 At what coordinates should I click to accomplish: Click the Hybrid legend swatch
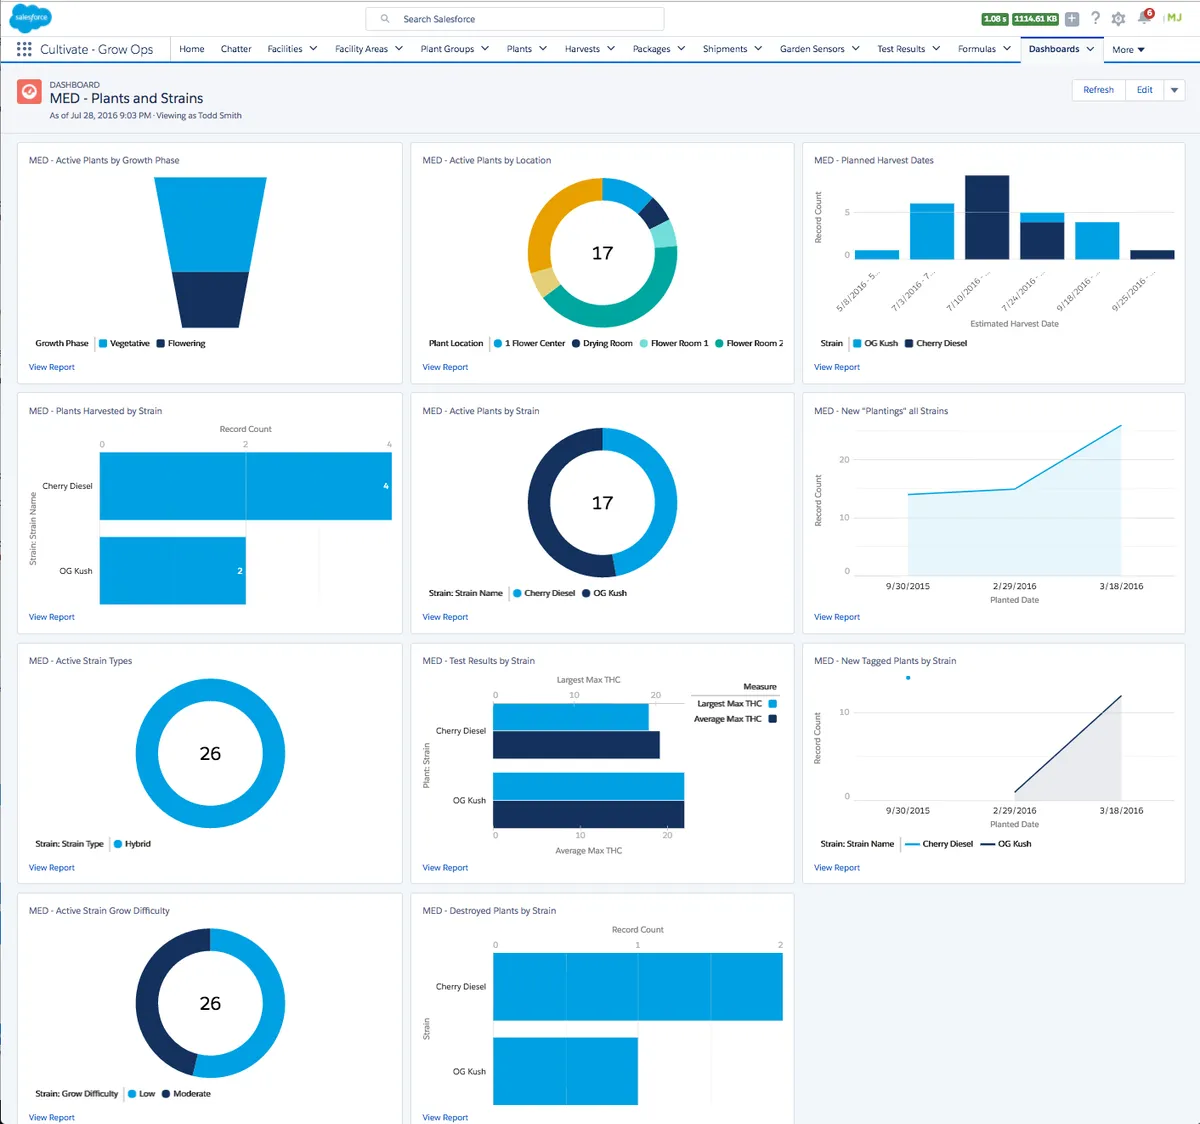118,844
